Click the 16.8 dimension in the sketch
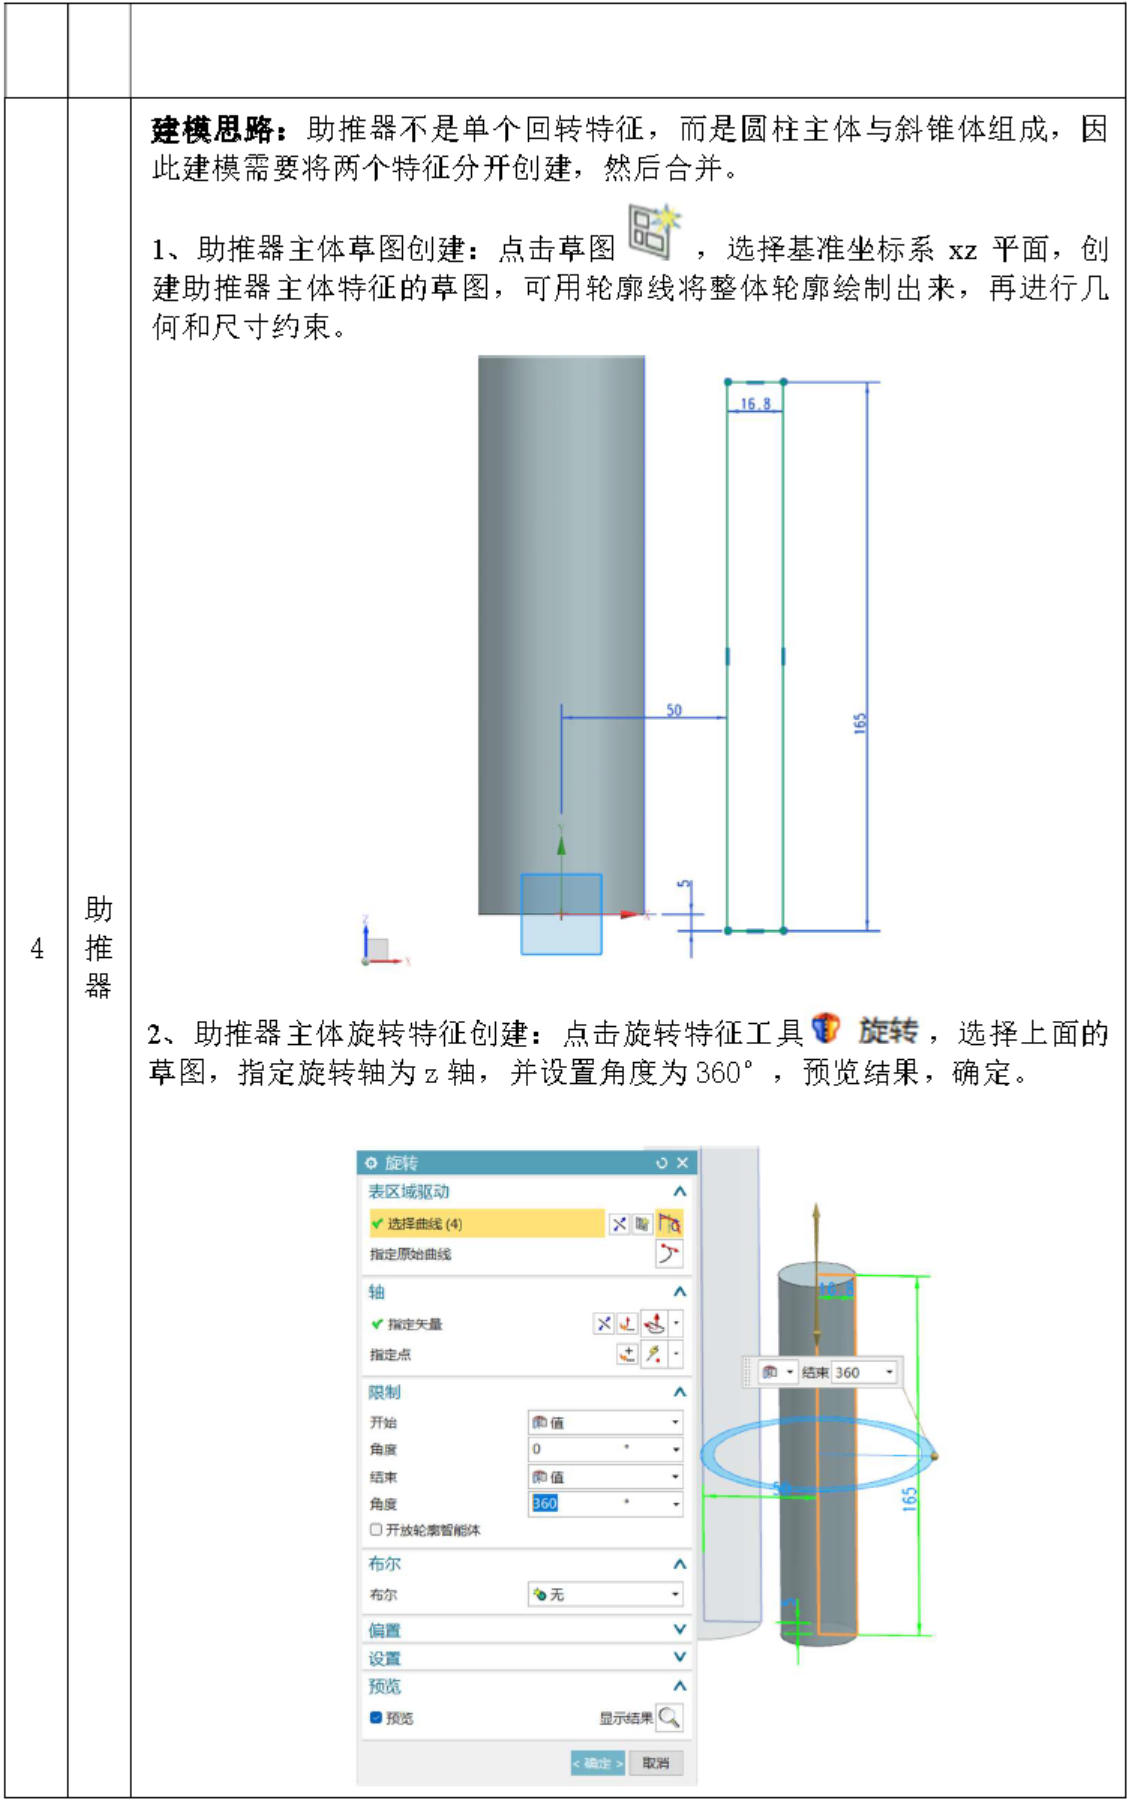Viewport: 1128px width, 1803px height. point(755,404)
